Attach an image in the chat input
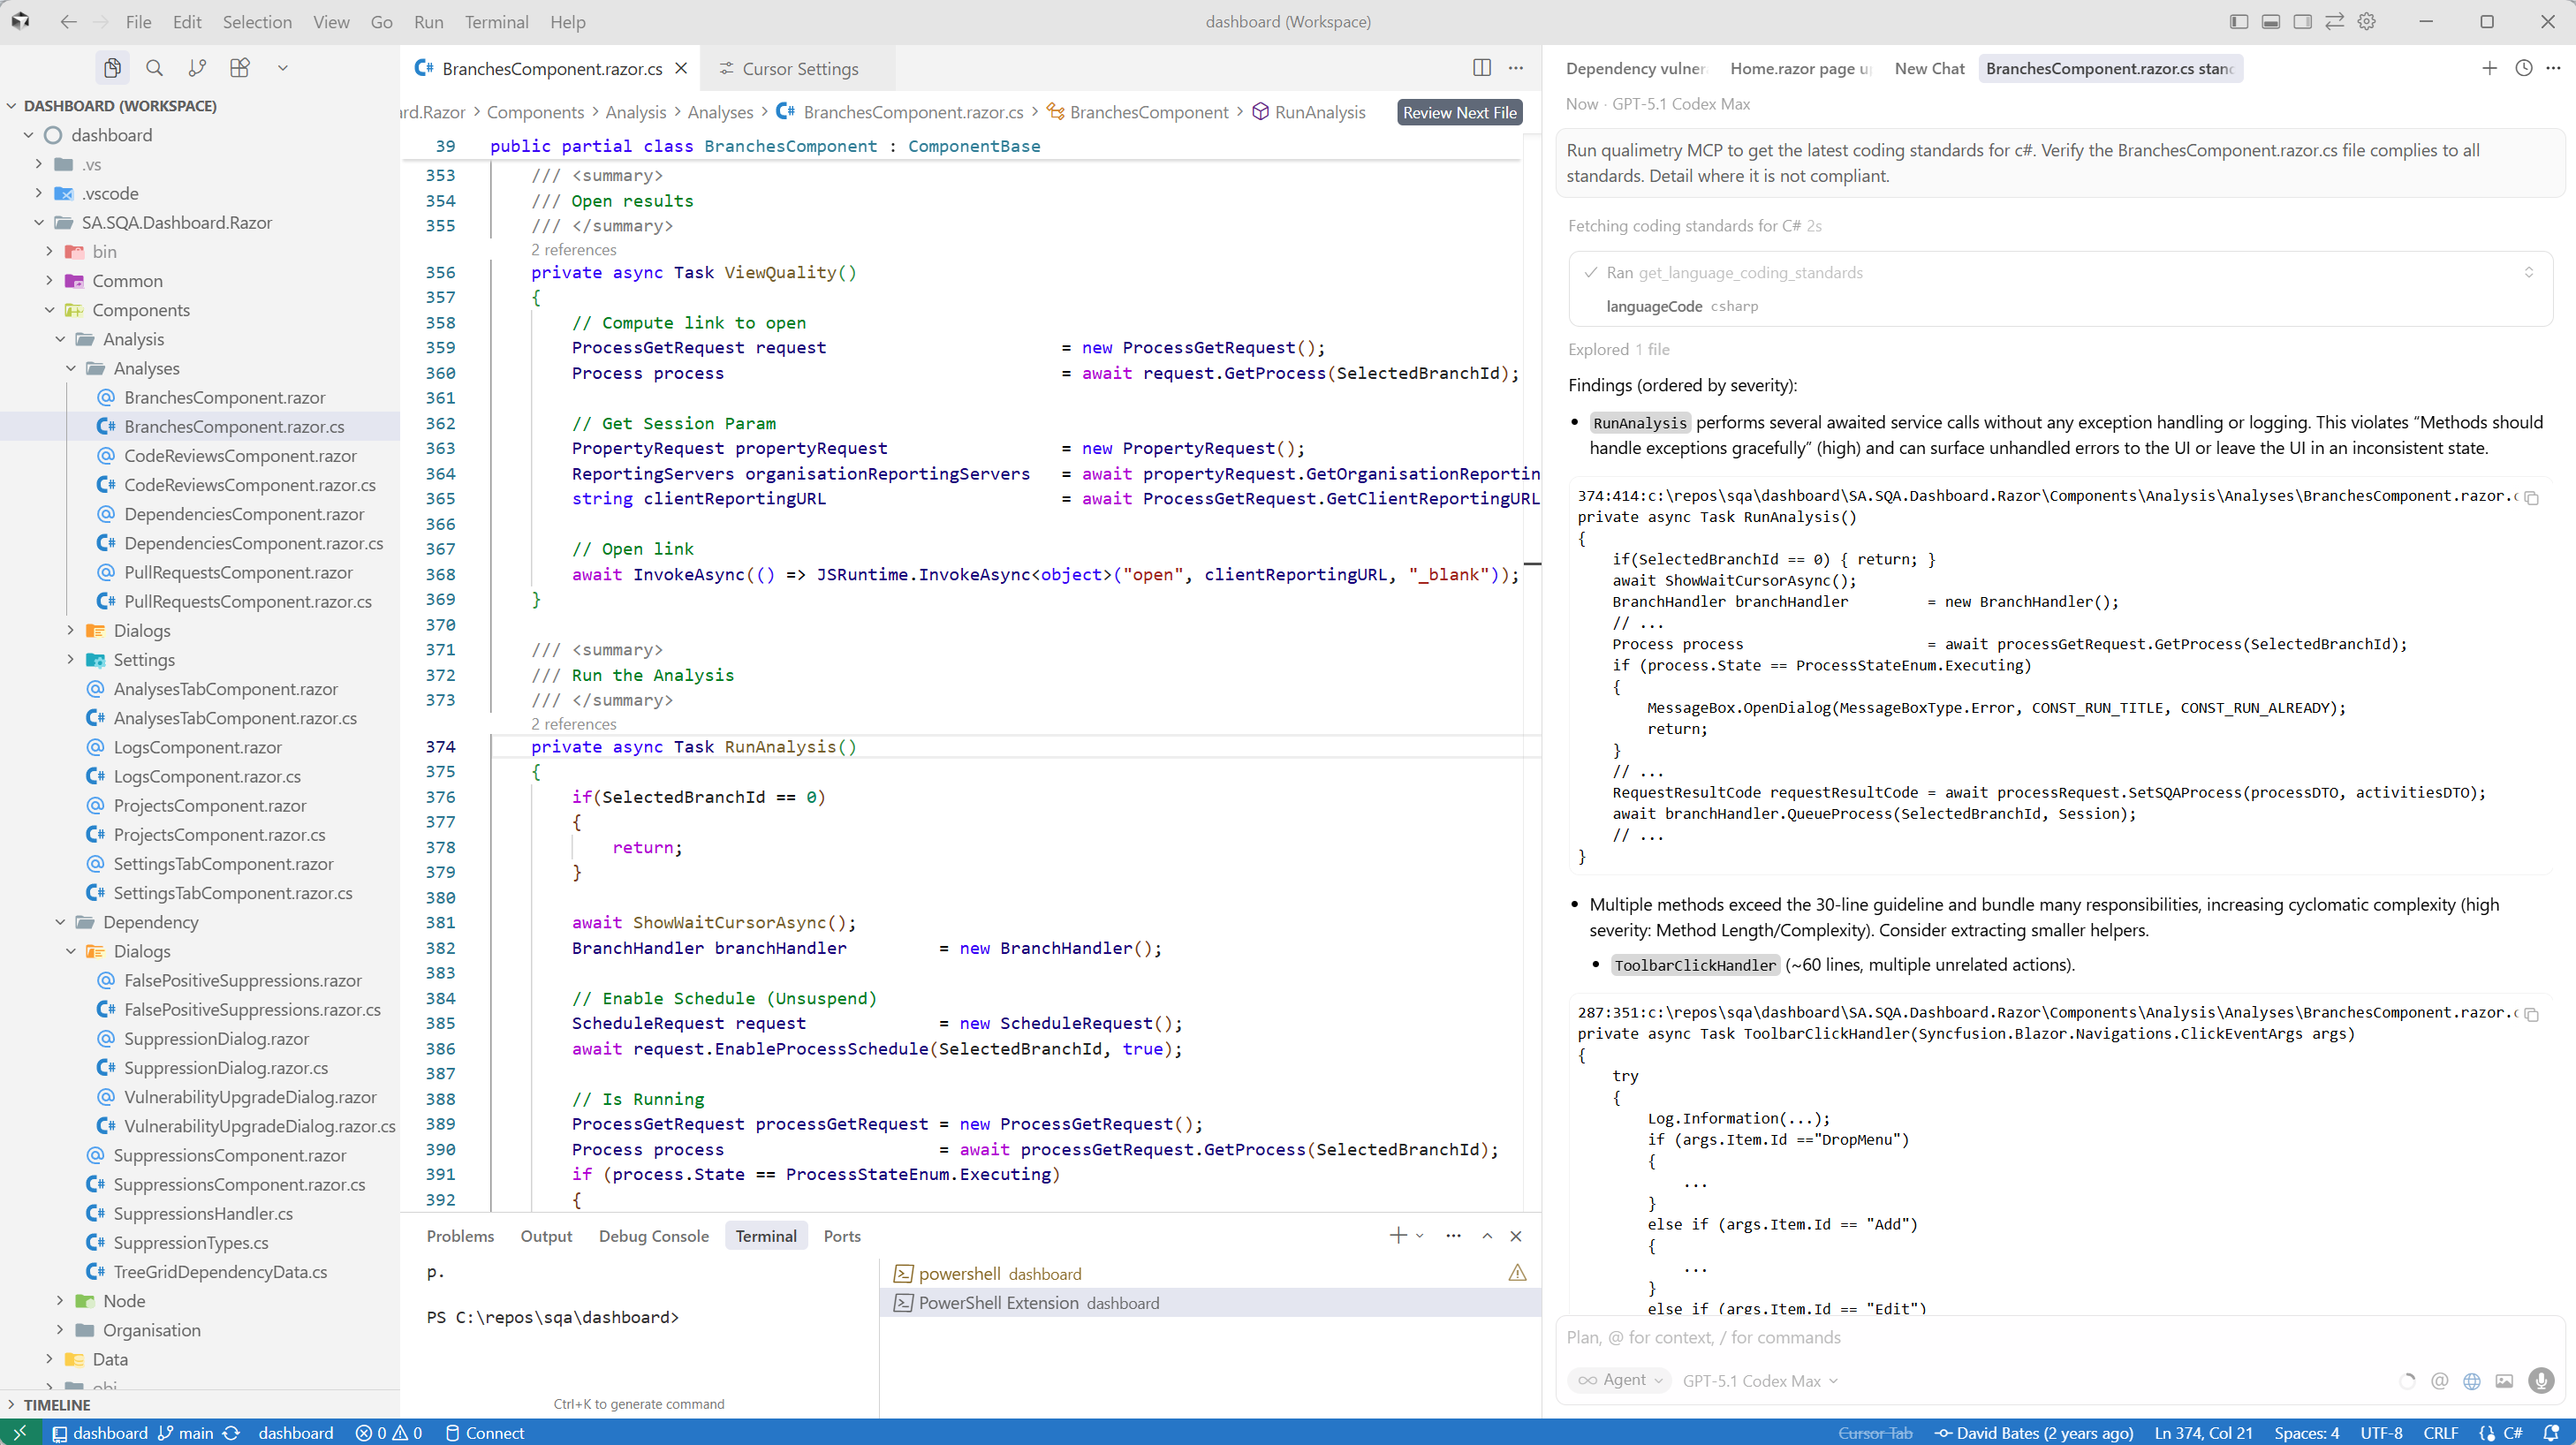The image size is (2576, 1445). coord(2505,1381)
